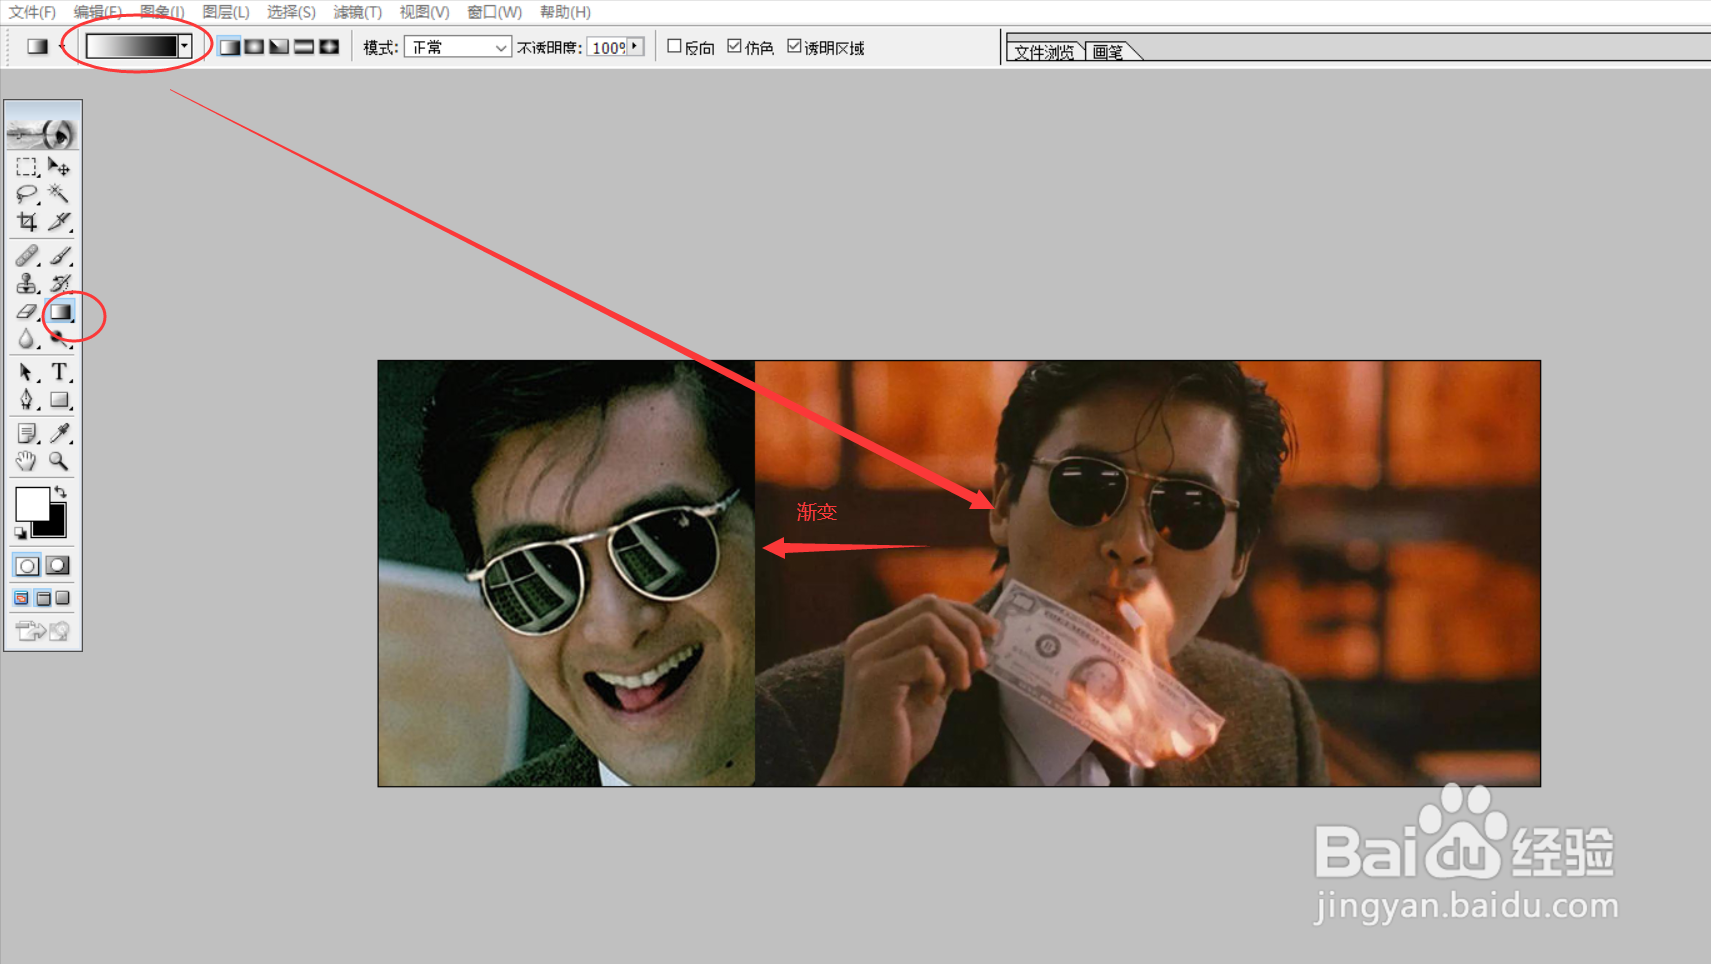Screen dimensions: 1711x964
Task: Toggle the 反向 (reverse) checkbox
Action: click(675, 46)
